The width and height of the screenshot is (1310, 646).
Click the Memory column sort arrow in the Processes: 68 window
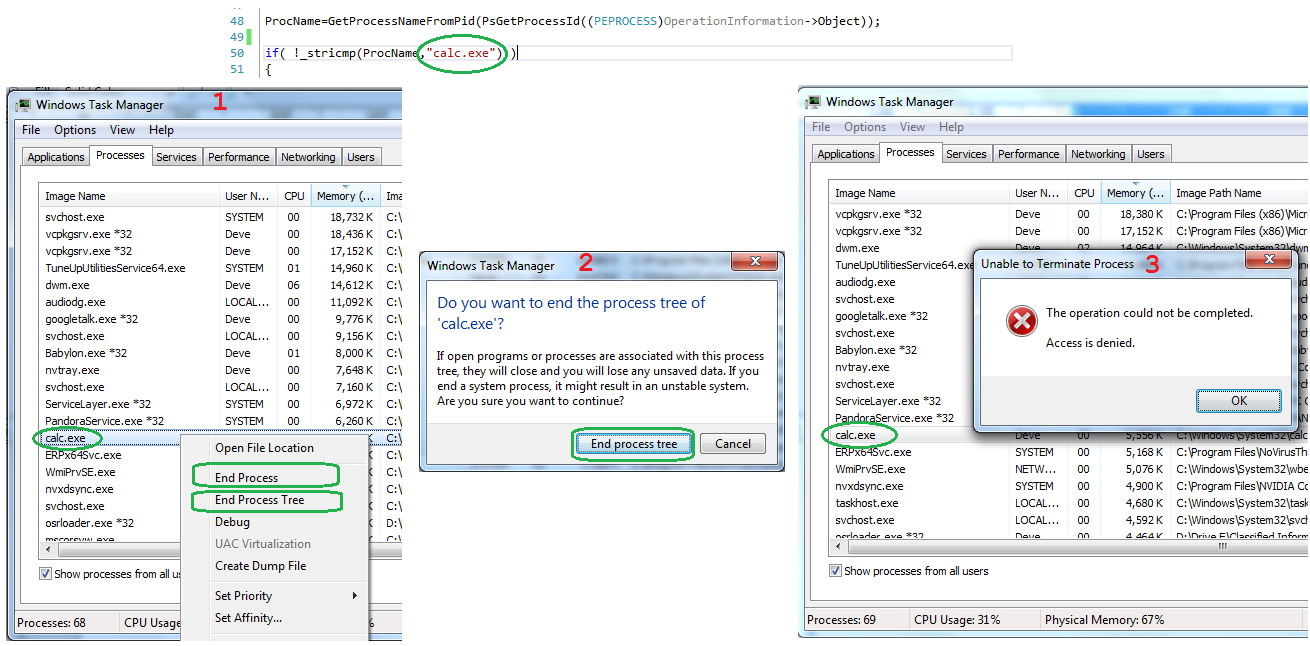[x=345, y=187]
